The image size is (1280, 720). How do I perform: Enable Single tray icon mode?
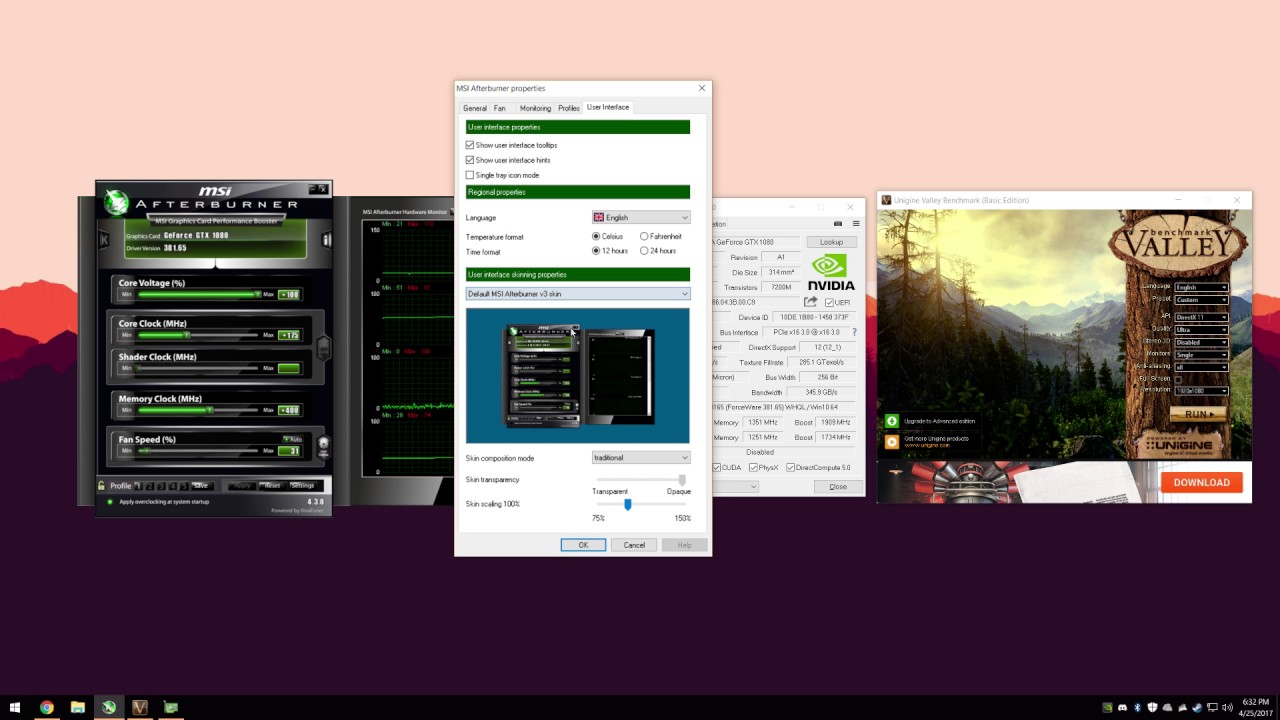[470, 175]
